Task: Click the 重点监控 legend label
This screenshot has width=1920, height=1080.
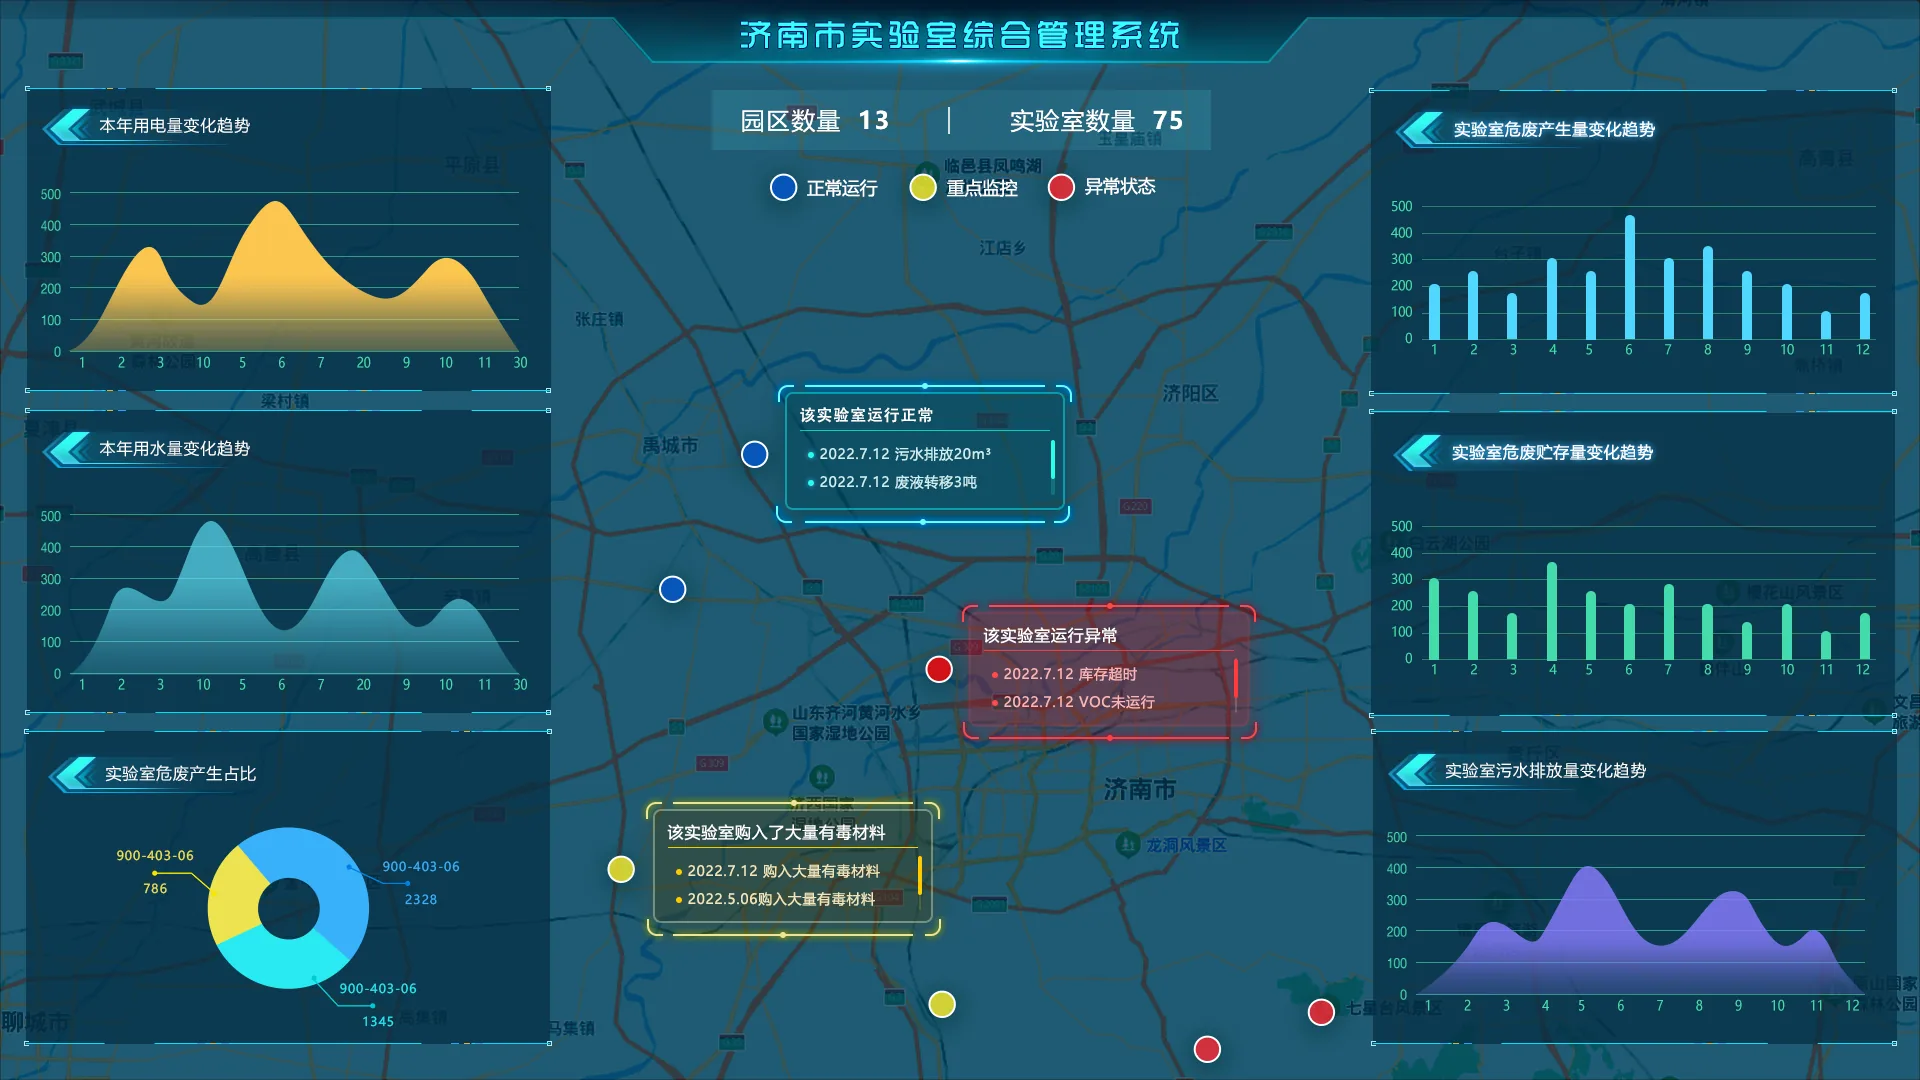Action: 982,188
